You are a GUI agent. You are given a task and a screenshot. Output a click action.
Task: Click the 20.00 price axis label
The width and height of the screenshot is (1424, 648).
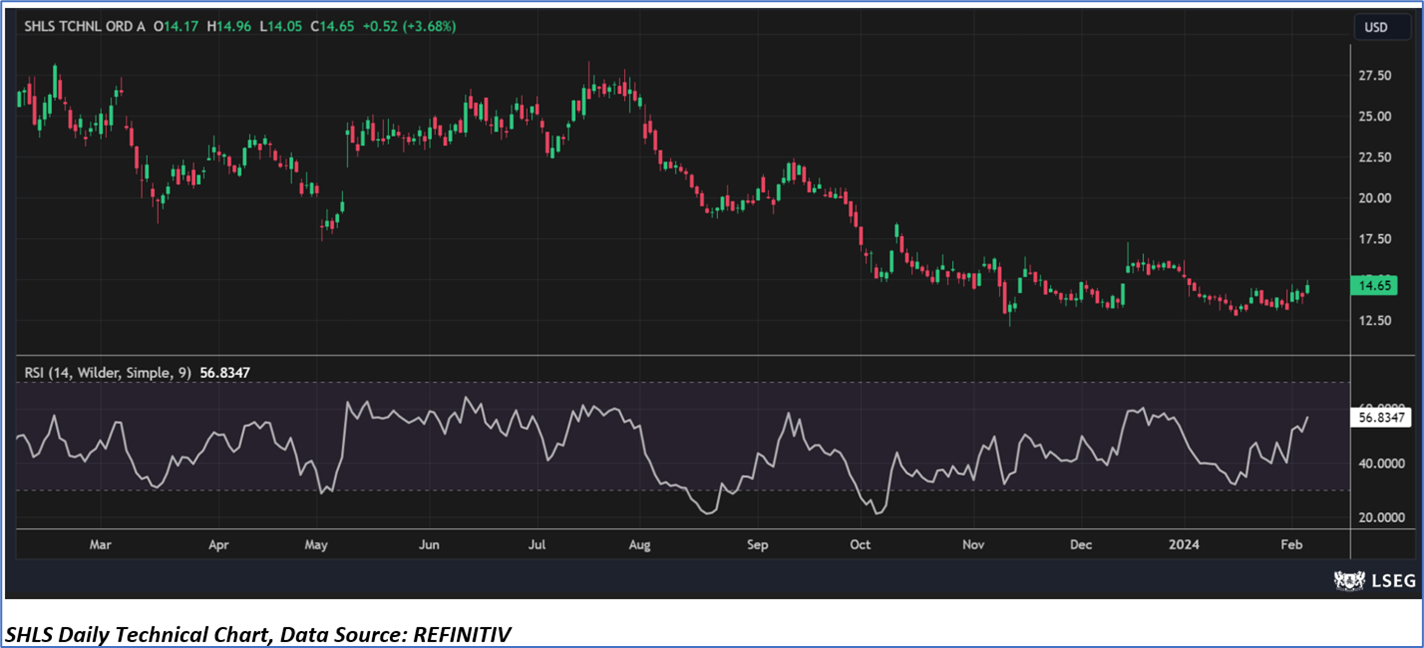click(x=1376, y=198)
